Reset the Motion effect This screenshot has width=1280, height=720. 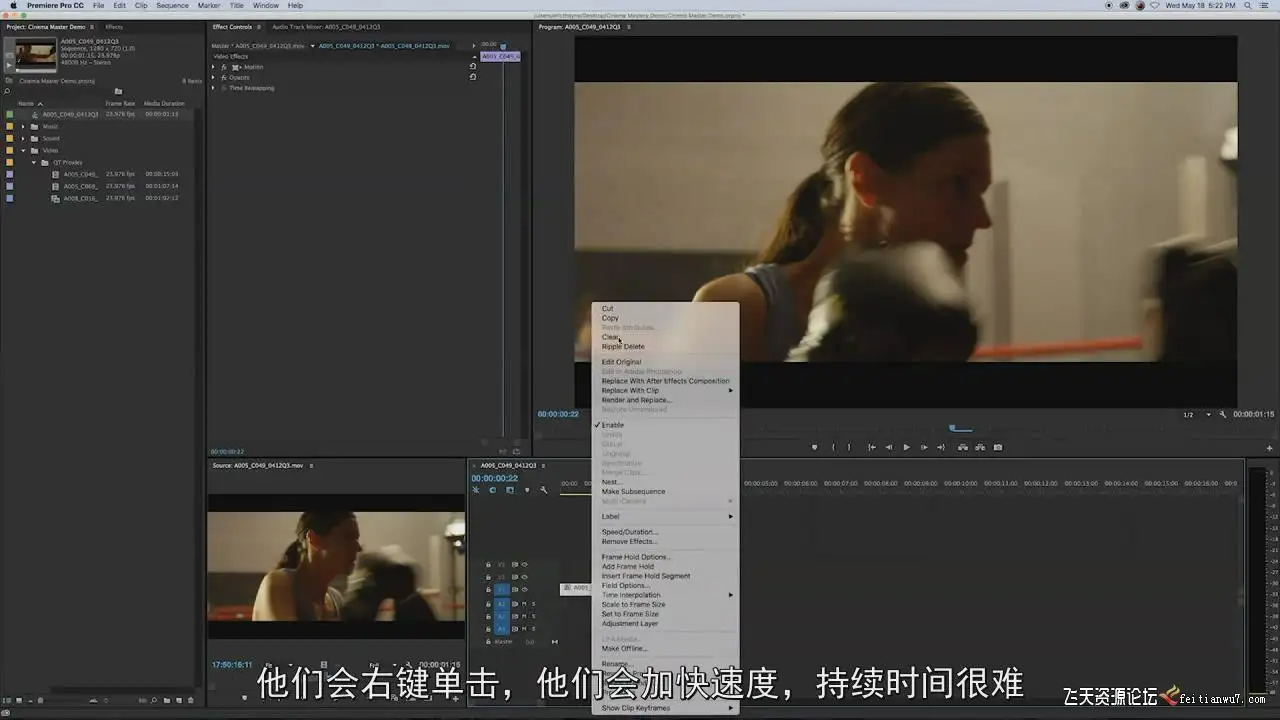click(473, 67)
